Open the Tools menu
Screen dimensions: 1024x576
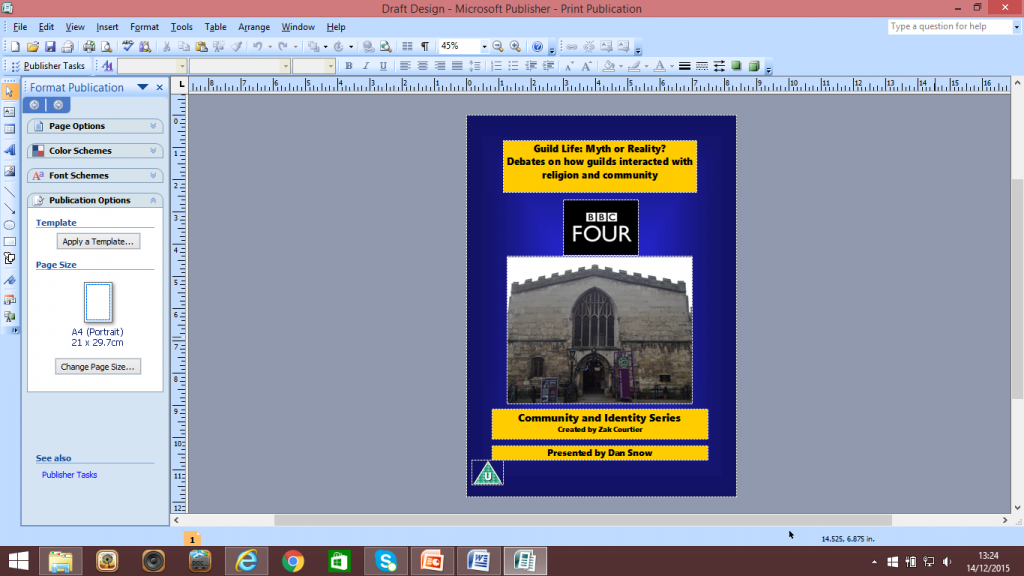(182, 27)
